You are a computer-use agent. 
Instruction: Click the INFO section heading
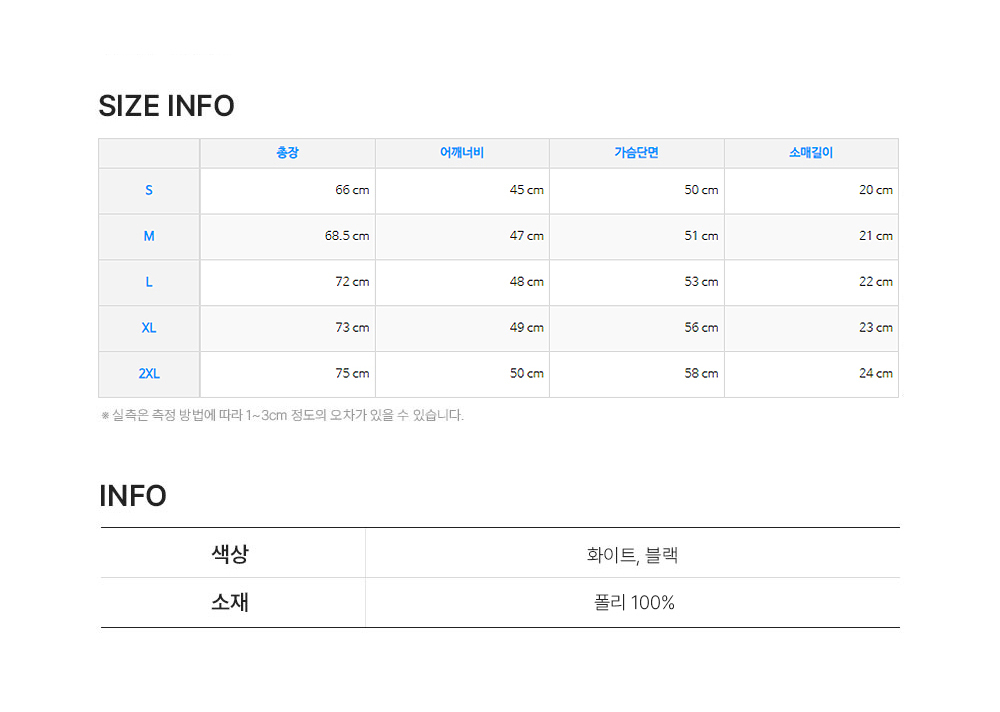(132, 496)
